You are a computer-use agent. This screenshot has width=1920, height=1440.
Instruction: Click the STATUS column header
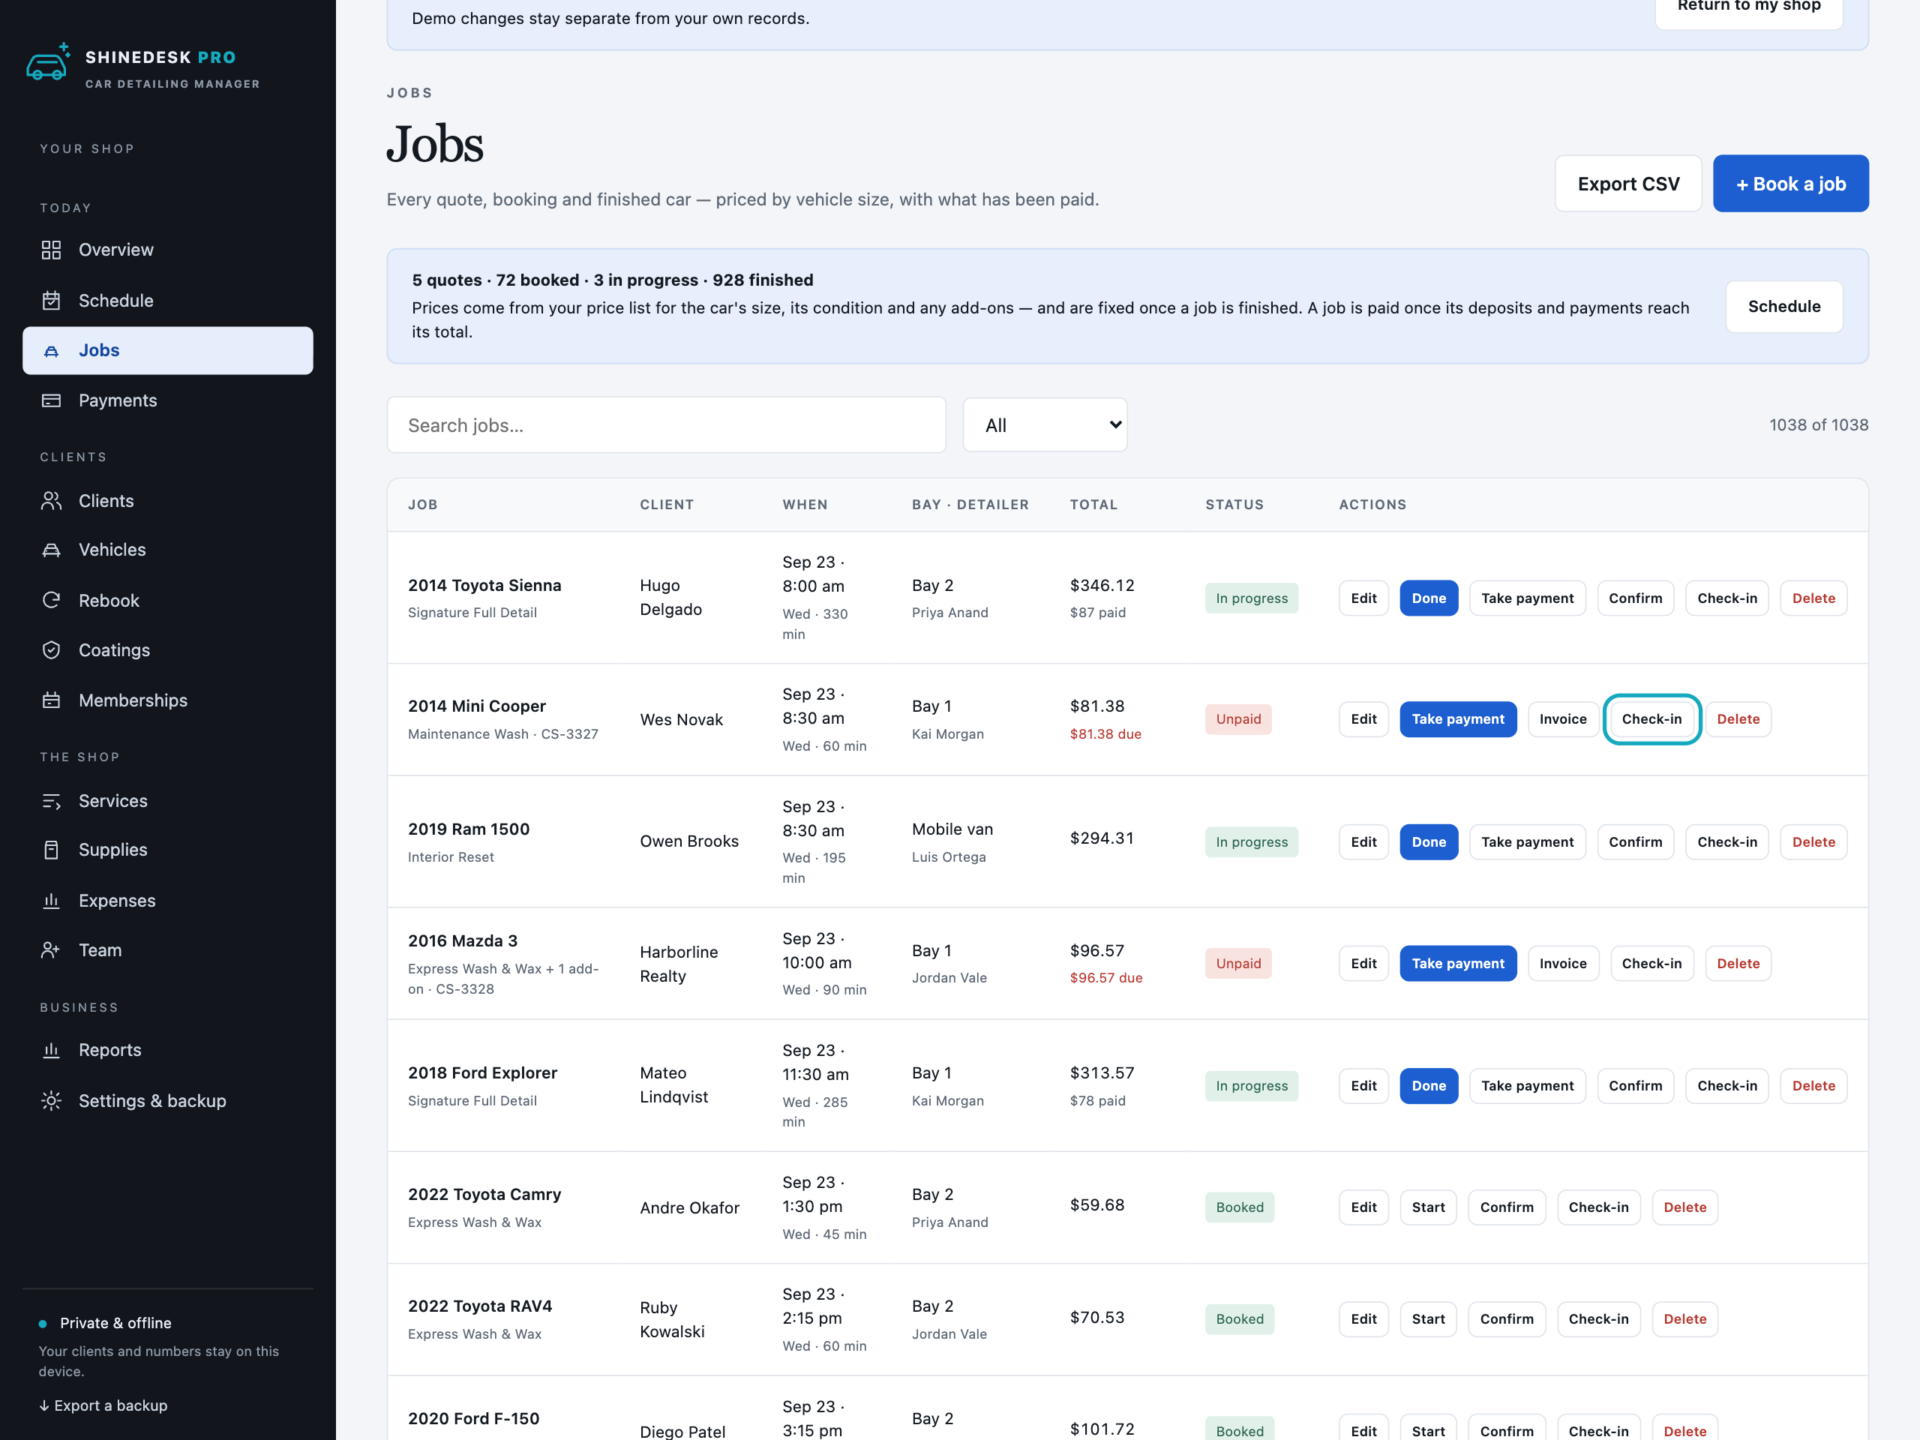[x=1234, y=505]
